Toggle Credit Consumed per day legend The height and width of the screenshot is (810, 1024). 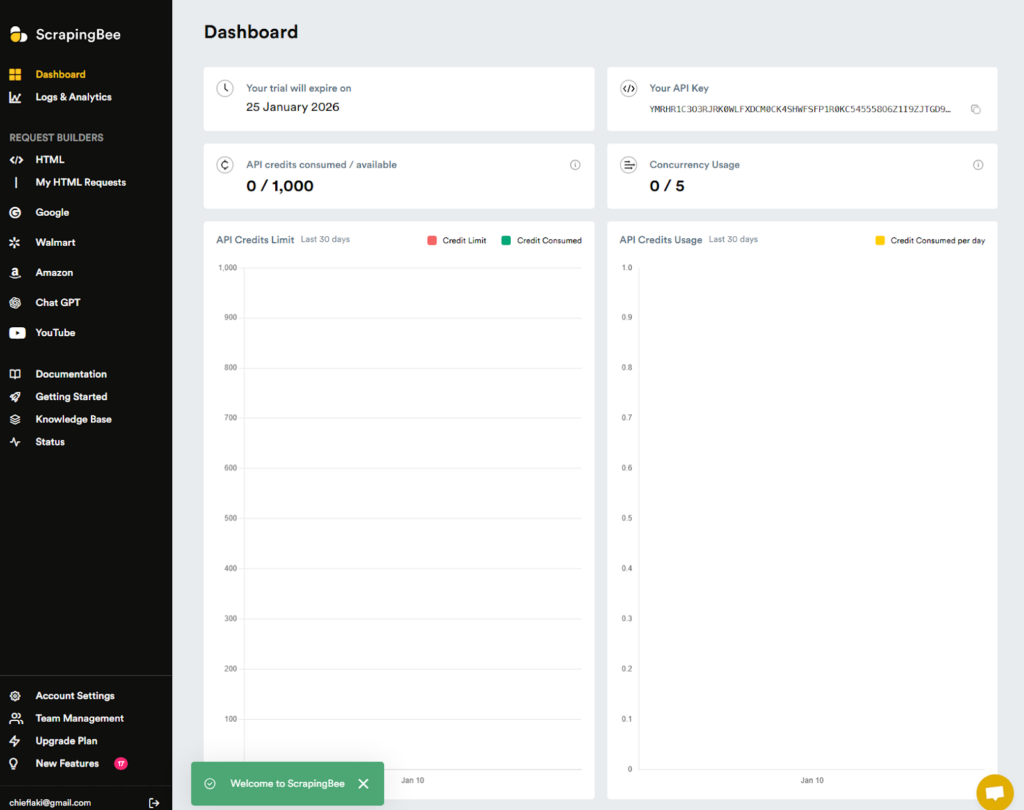[930, 241]
